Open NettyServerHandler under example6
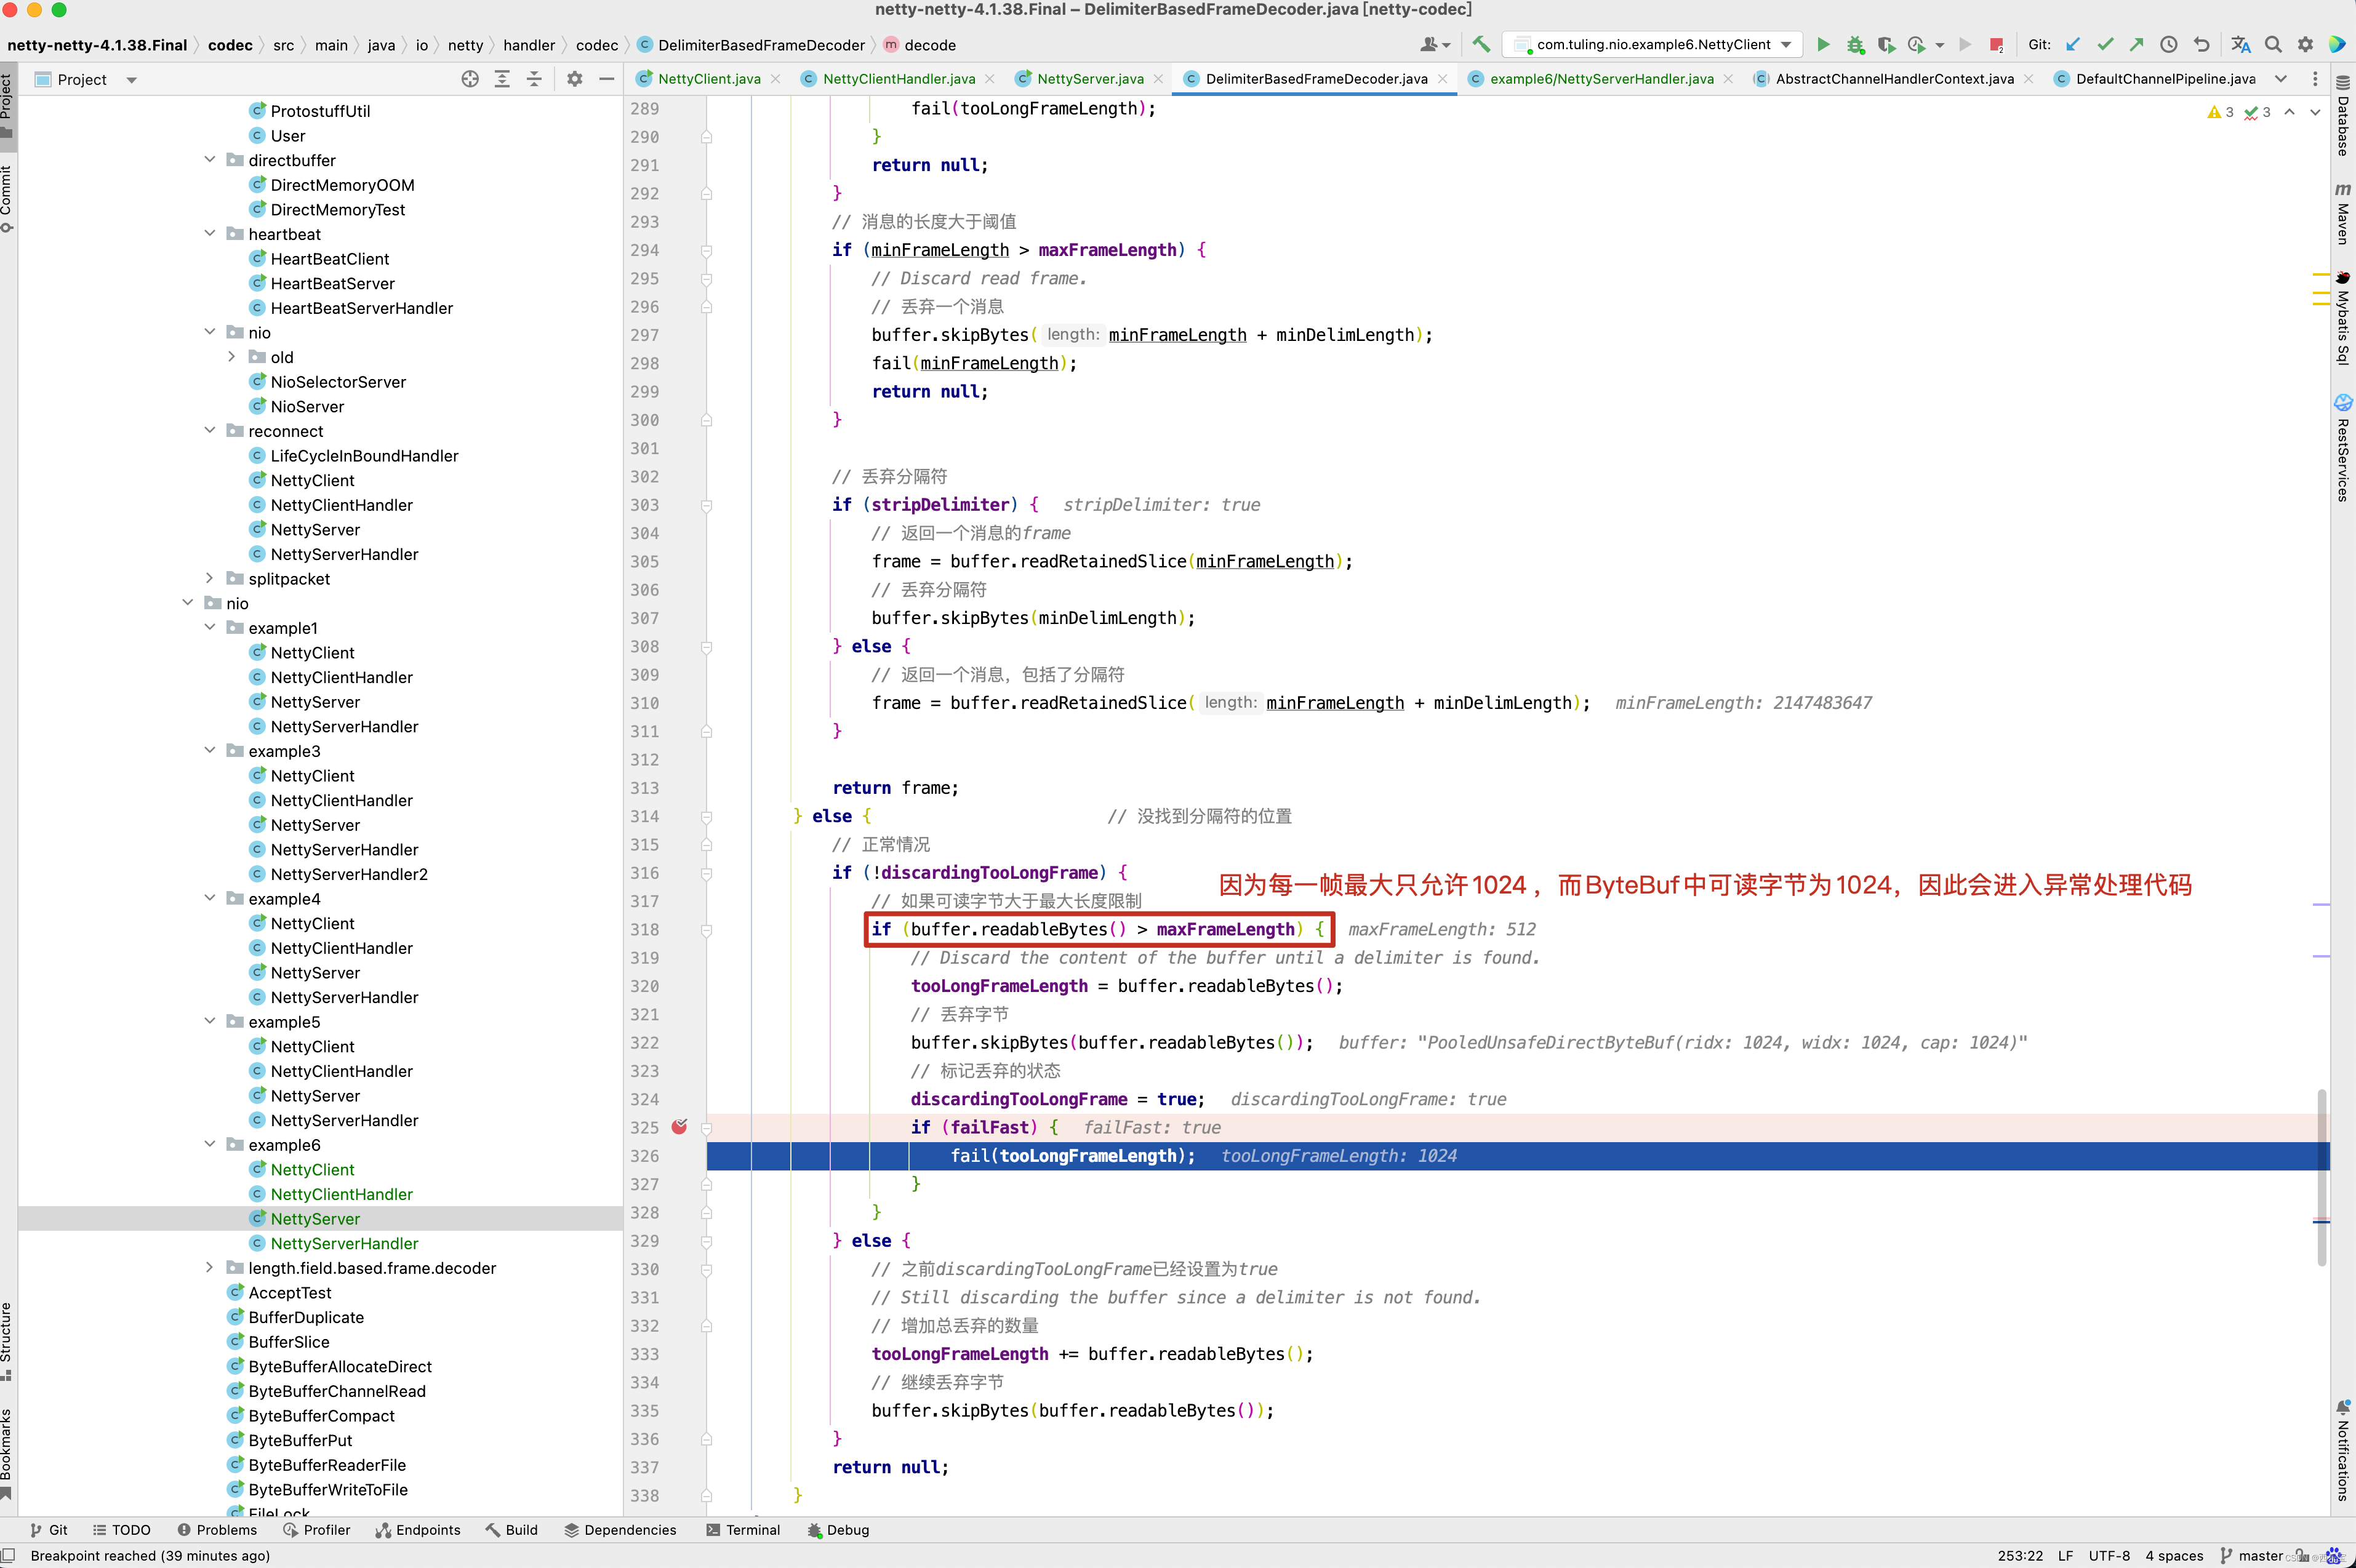Viewport: 2356px width, 1568px height. coord(344,1243)
